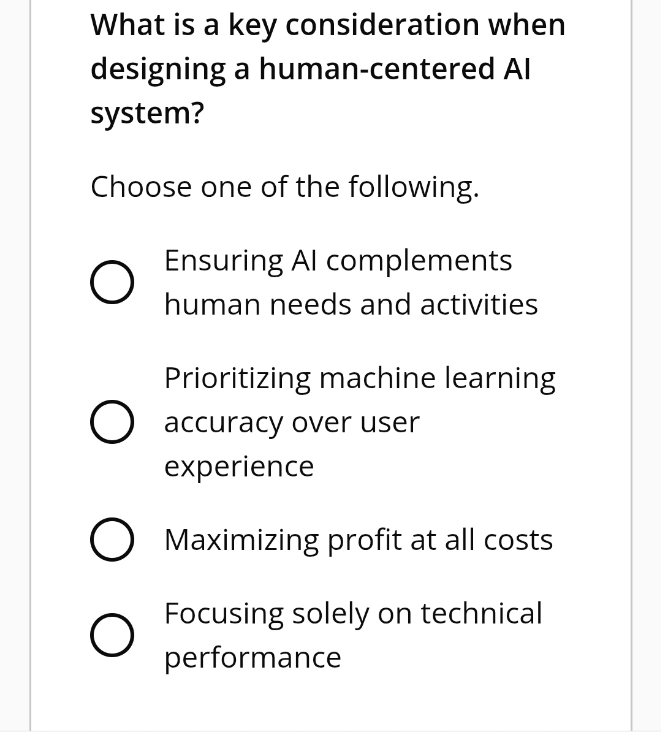Select the radio for 'Ensuring AI complements human needs'
Screen dimensions: 661x732
112,282
